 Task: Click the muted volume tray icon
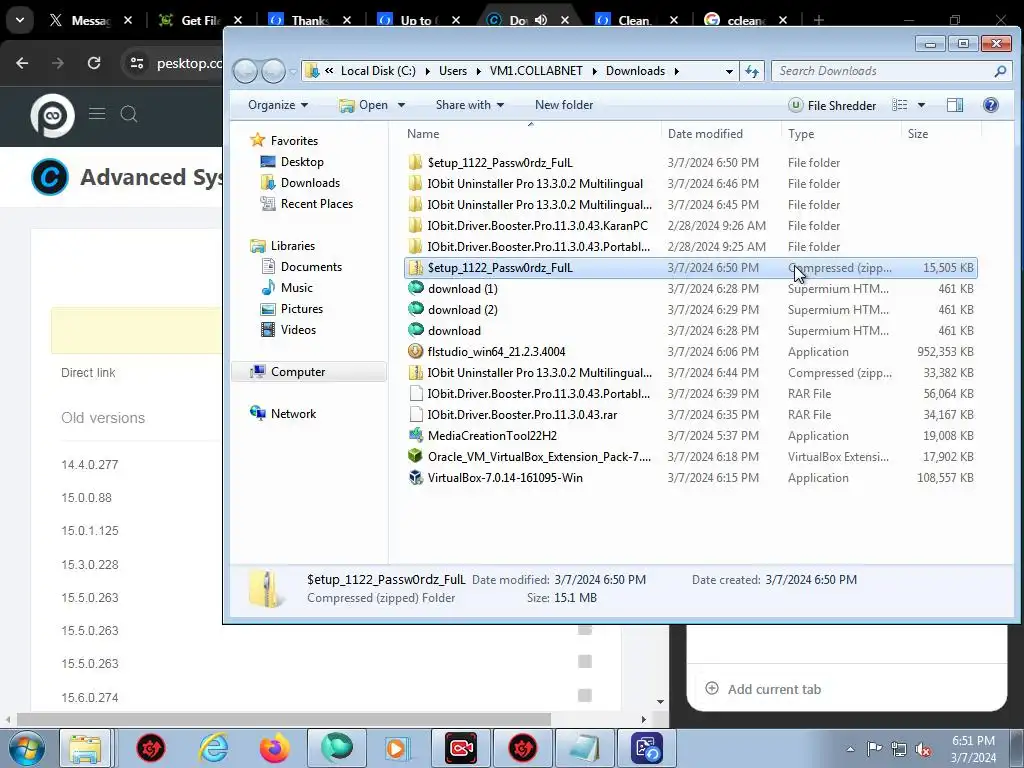tap(923, 749)
